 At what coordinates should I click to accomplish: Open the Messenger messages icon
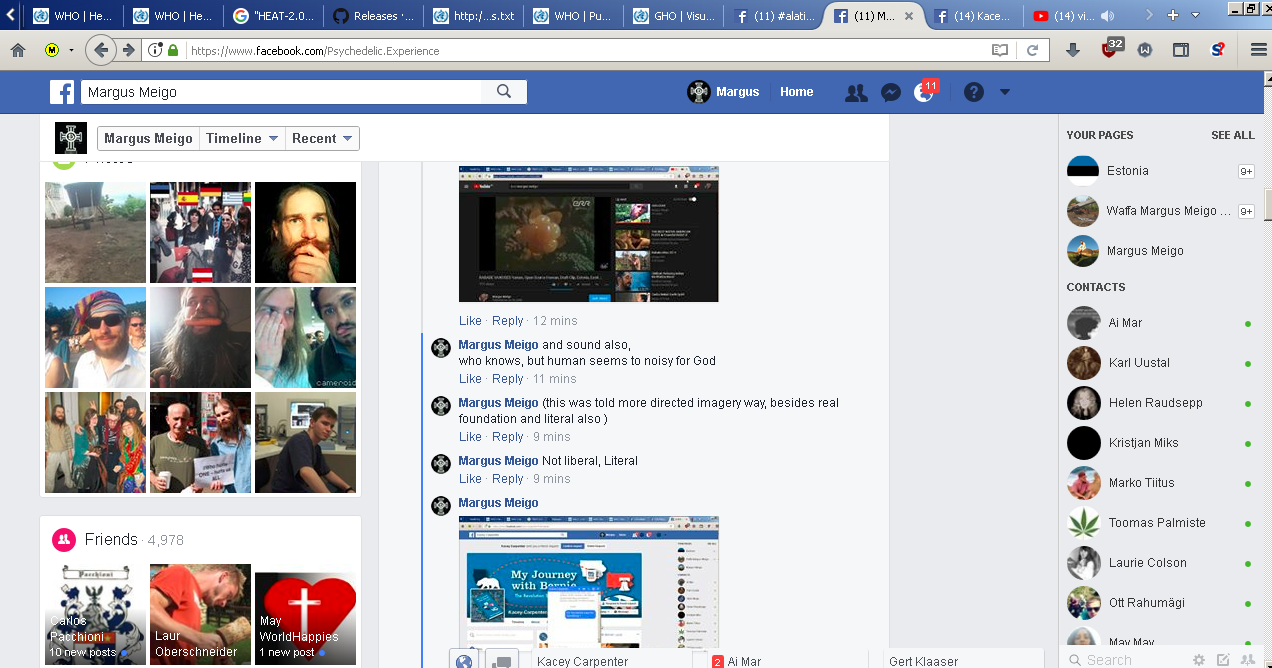click(891, 92)
